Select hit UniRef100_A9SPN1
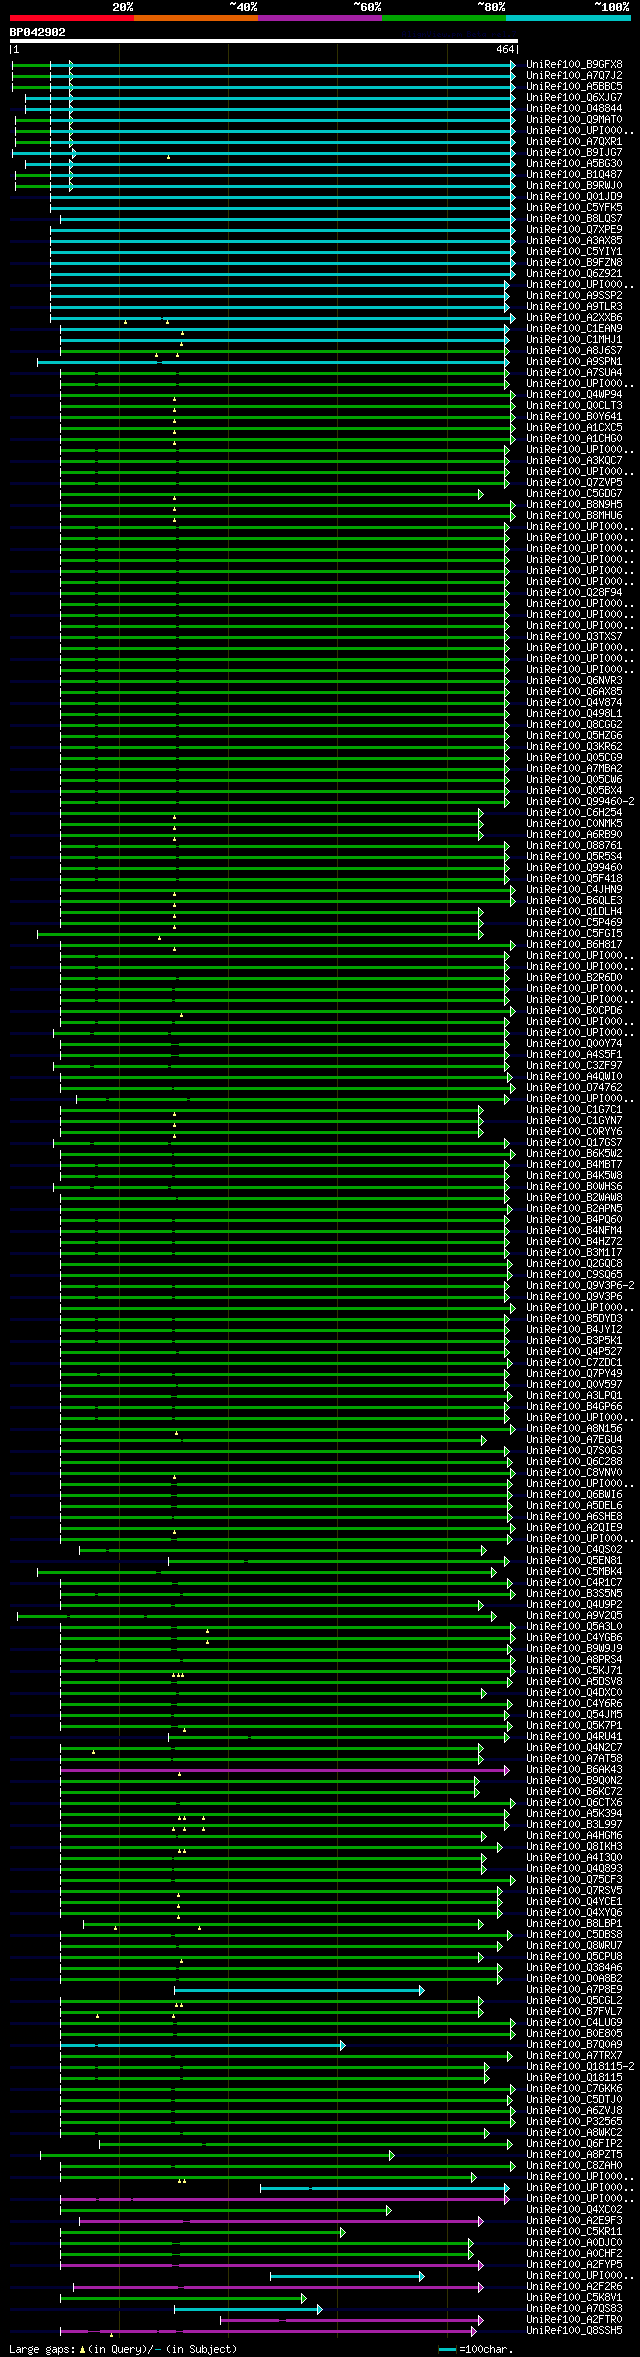Image resolution: width=640 pixels, height=2357 pixels. click(x=574, y=361)
